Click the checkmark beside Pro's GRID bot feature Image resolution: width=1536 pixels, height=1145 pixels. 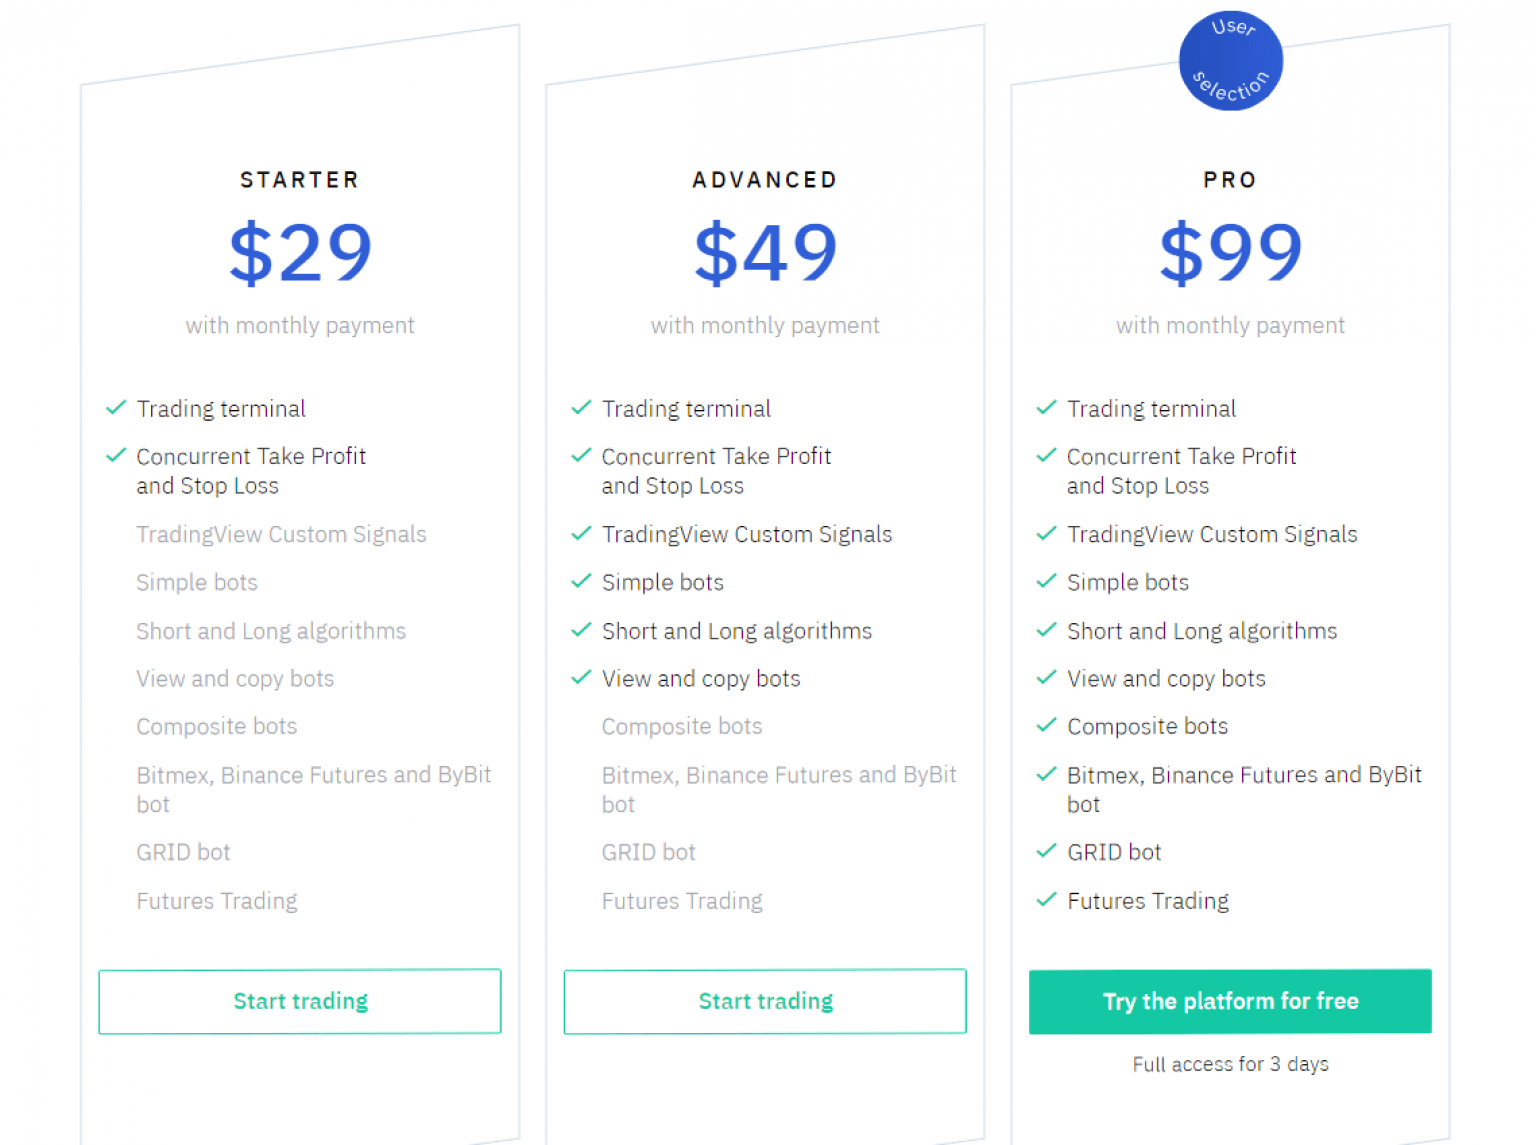tap(1046, 851)
